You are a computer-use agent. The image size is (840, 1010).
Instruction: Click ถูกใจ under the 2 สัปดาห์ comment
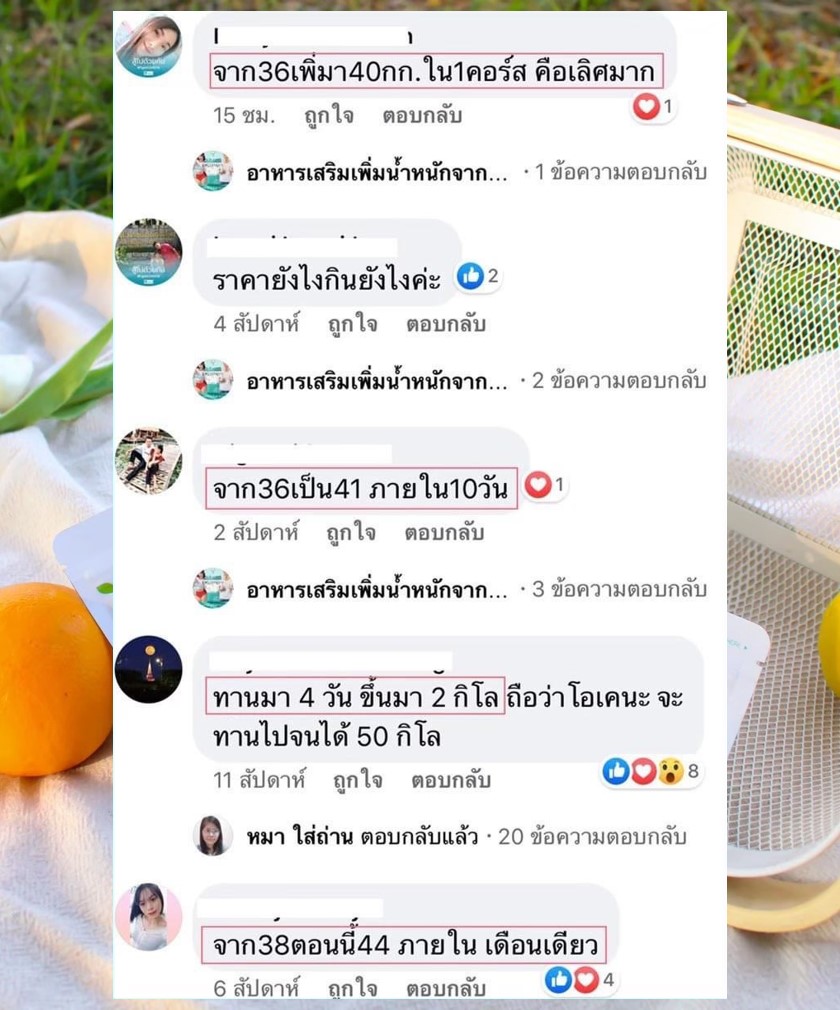coord(351,533)
